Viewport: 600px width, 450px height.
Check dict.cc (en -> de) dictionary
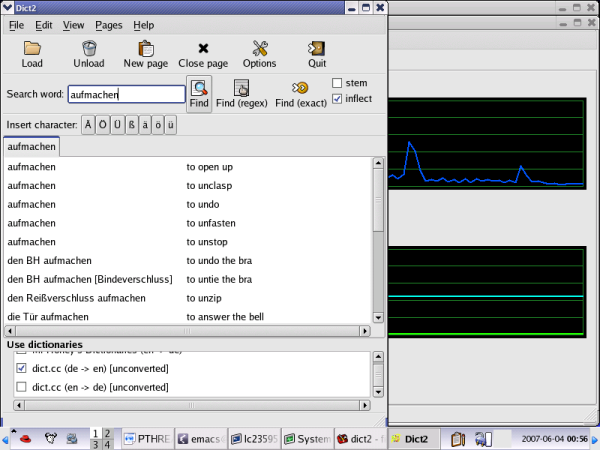(21, 387)
